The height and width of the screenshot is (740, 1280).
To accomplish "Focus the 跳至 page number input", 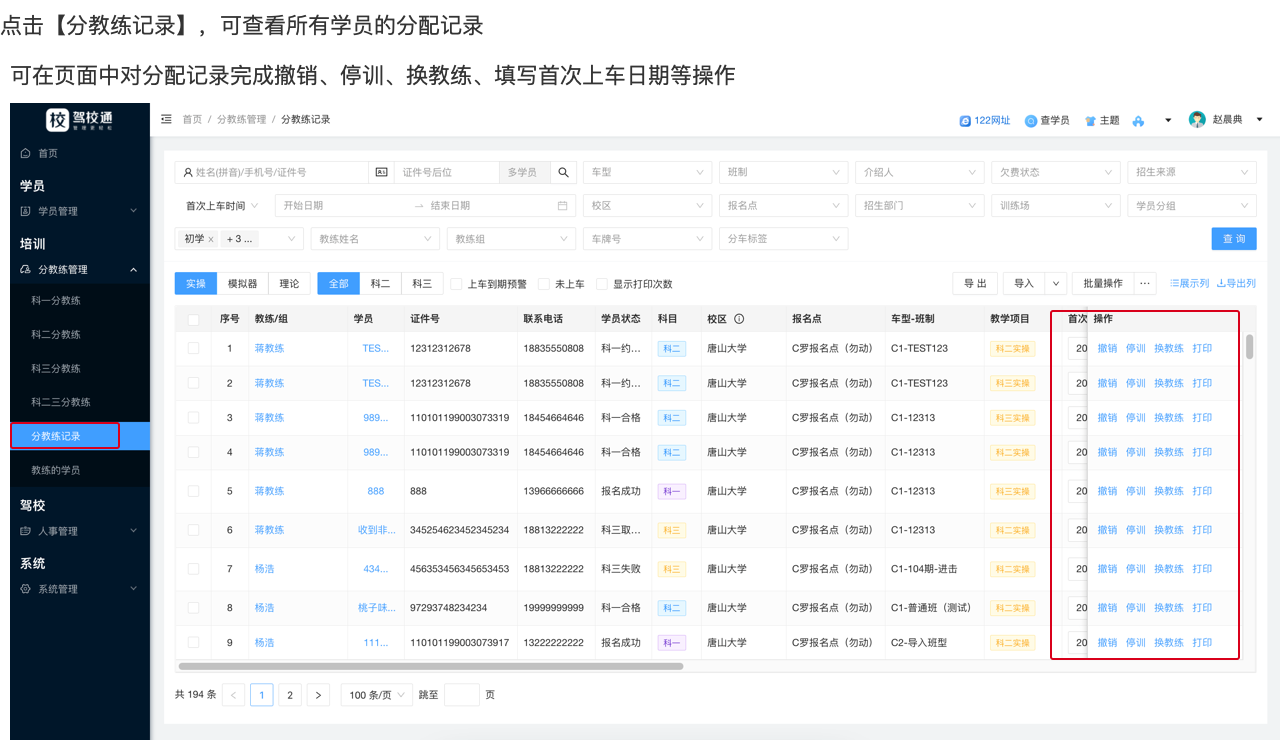I will coord(462,695).
